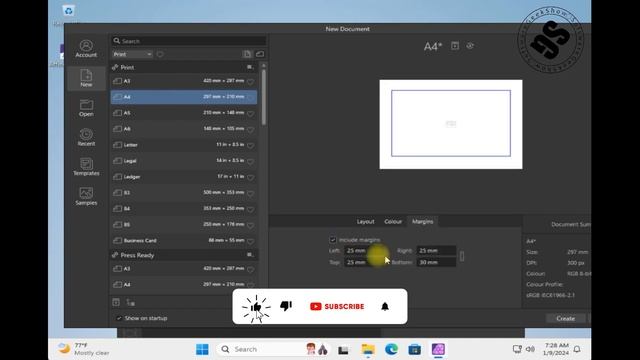Viewport: 640px width, 360px height.
Task: Click the list view options icon below list
Action: click(x=130, y=302)
